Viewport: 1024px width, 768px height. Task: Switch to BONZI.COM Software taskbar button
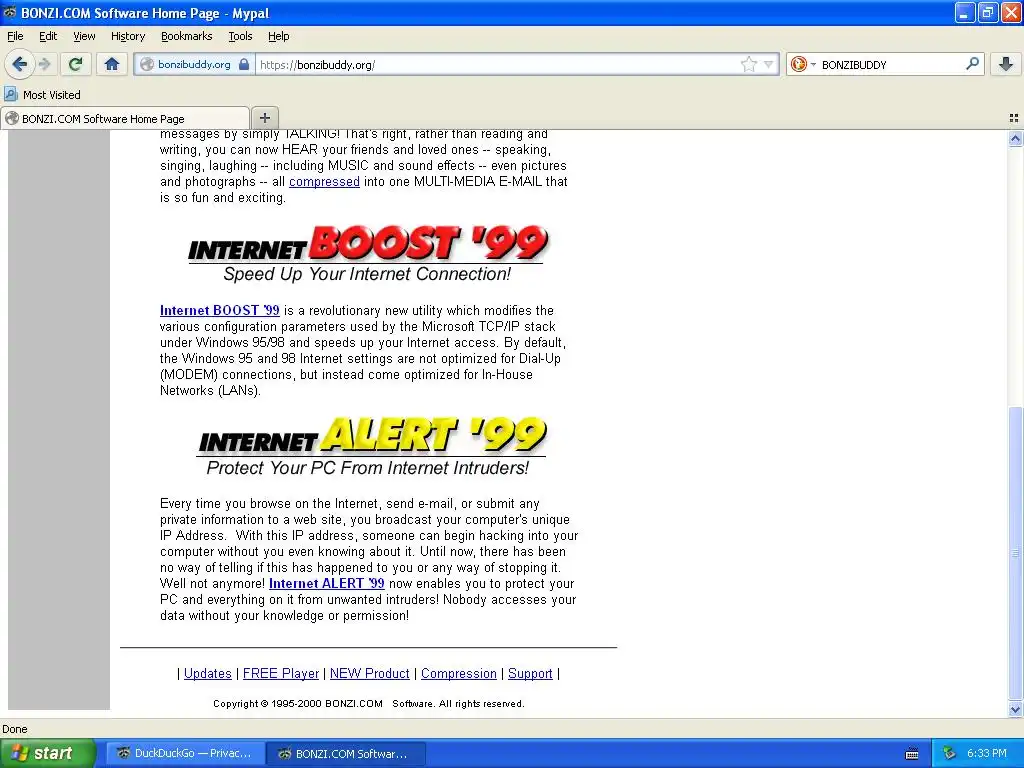[x=346, y=753]
